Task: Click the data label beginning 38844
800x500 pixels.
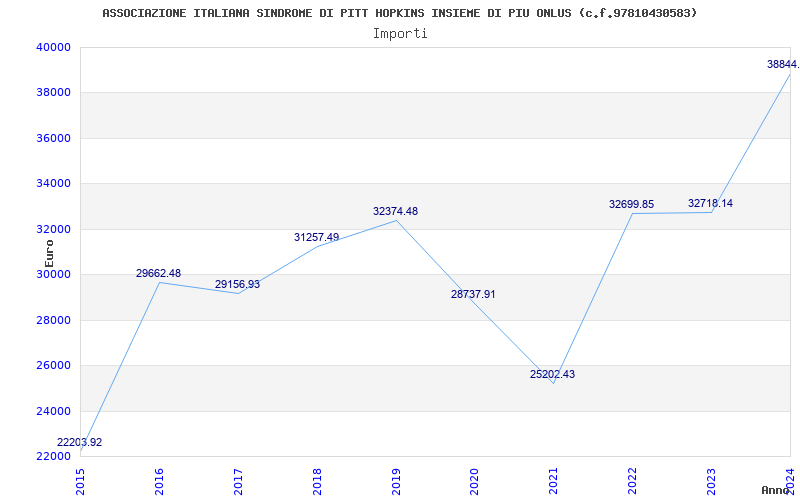Action: (783, 64)
